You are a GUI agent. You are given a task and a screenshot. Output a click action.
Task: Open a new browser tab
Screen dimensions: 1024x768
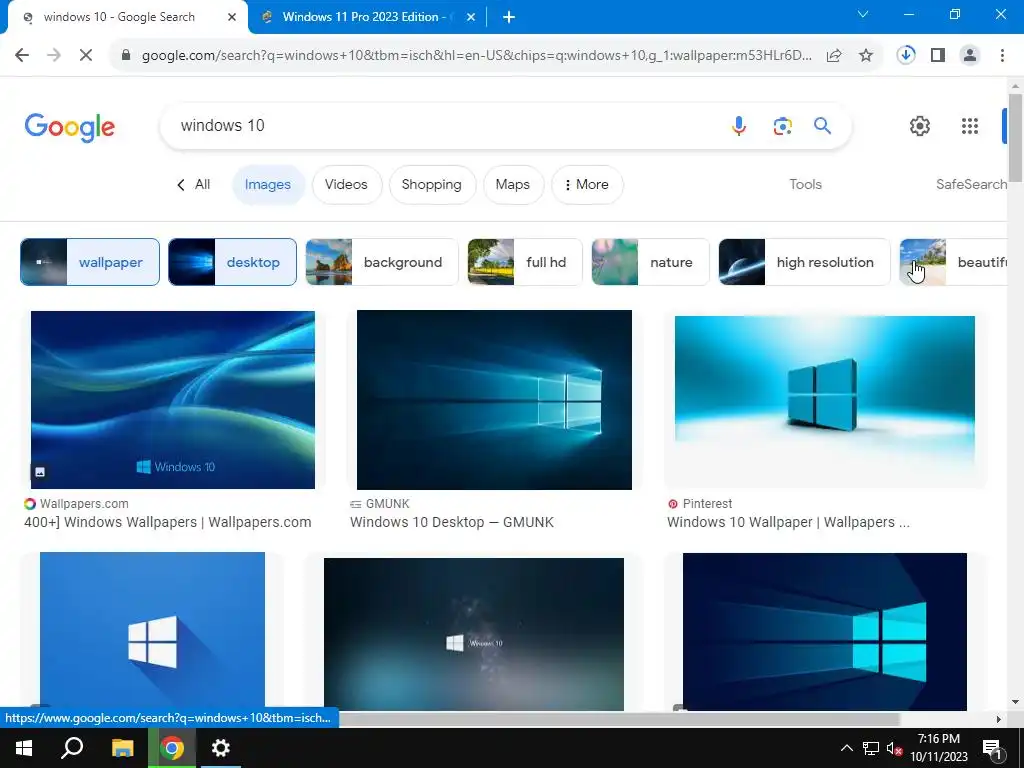click(509, 17)
